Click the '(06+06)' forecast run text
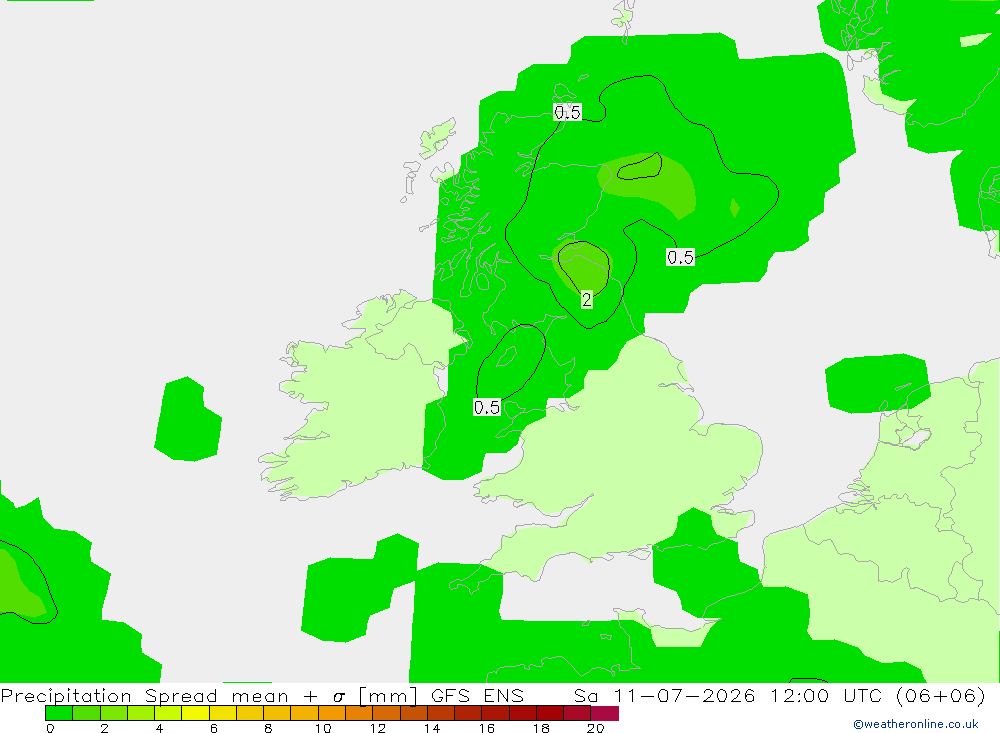1000x733 pixels. point(941,695)
